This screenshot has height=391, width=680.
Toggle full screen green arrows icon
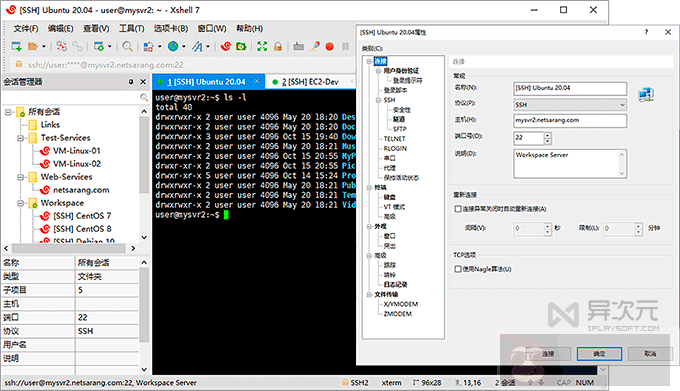[x=262, y=46]
